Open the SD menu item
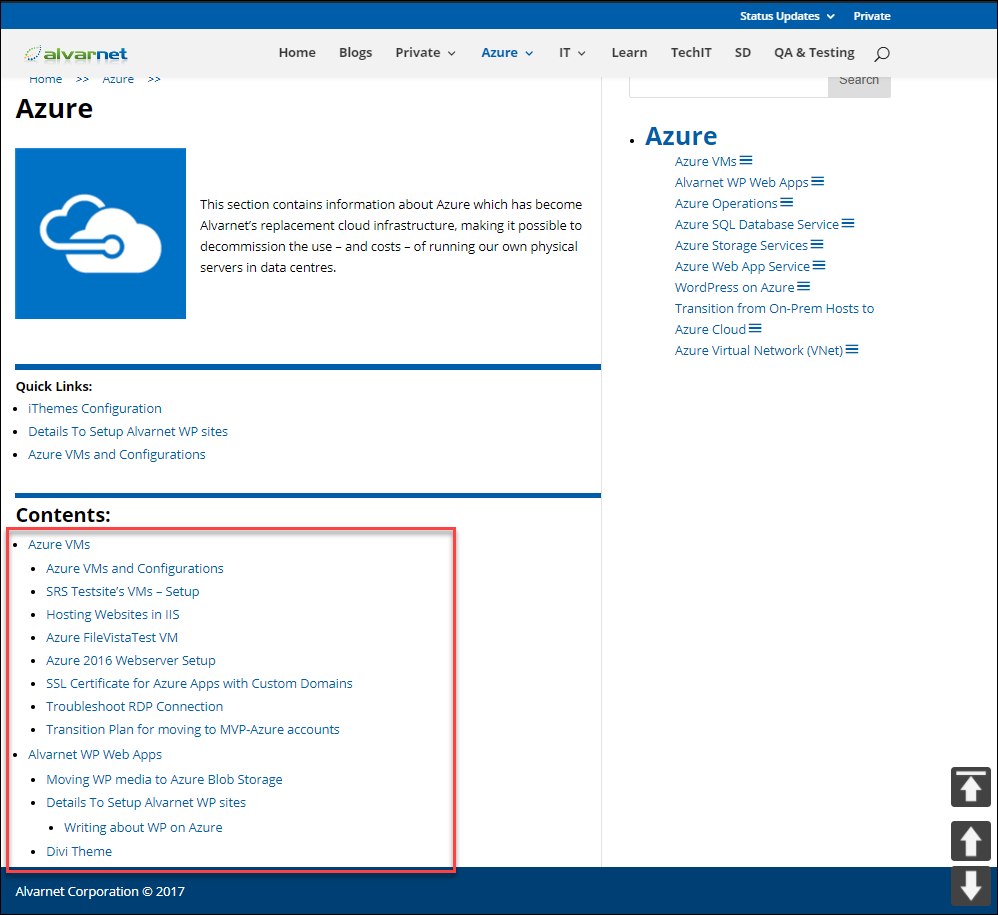This screenshot has height=915, width=998. coord(743,53)
